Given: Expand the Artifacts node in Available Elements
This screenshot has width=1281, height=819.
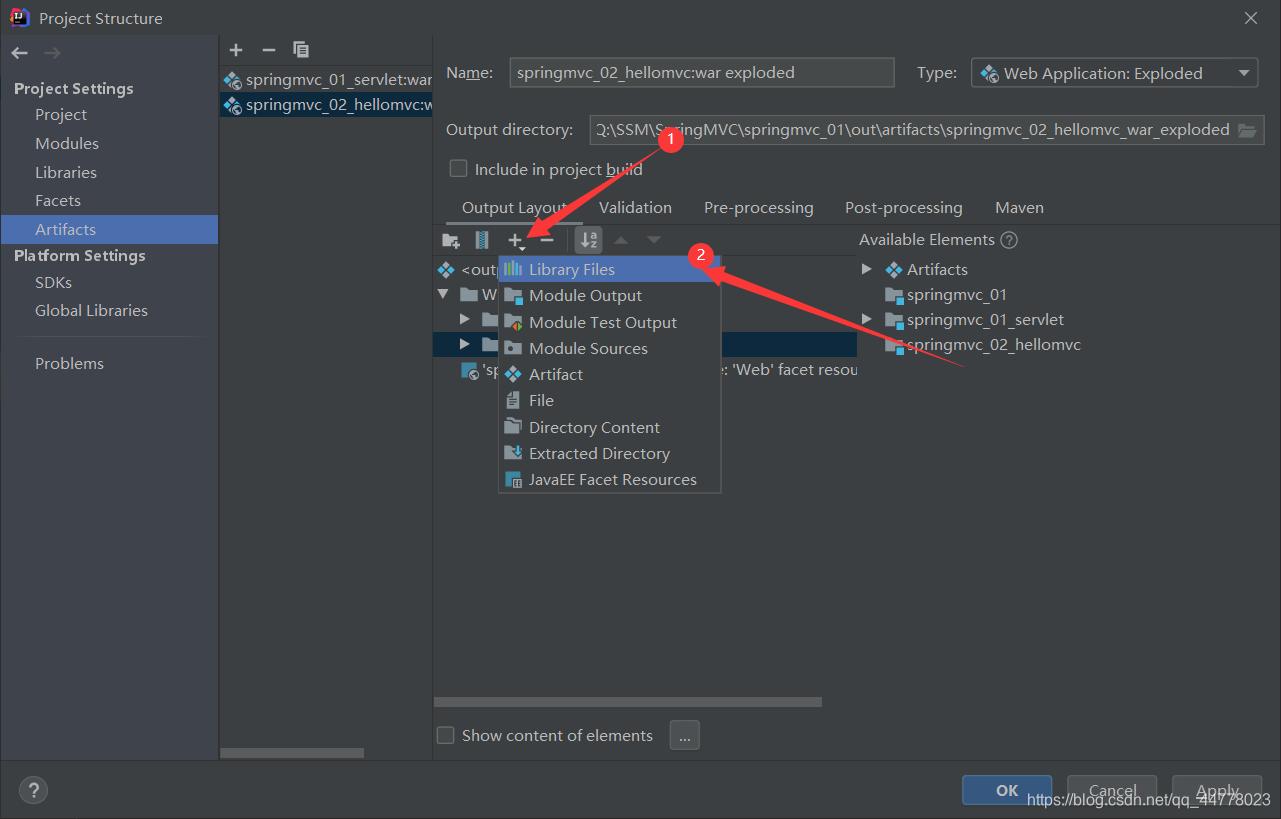Looking at the screenshot, I should (866, 269).
